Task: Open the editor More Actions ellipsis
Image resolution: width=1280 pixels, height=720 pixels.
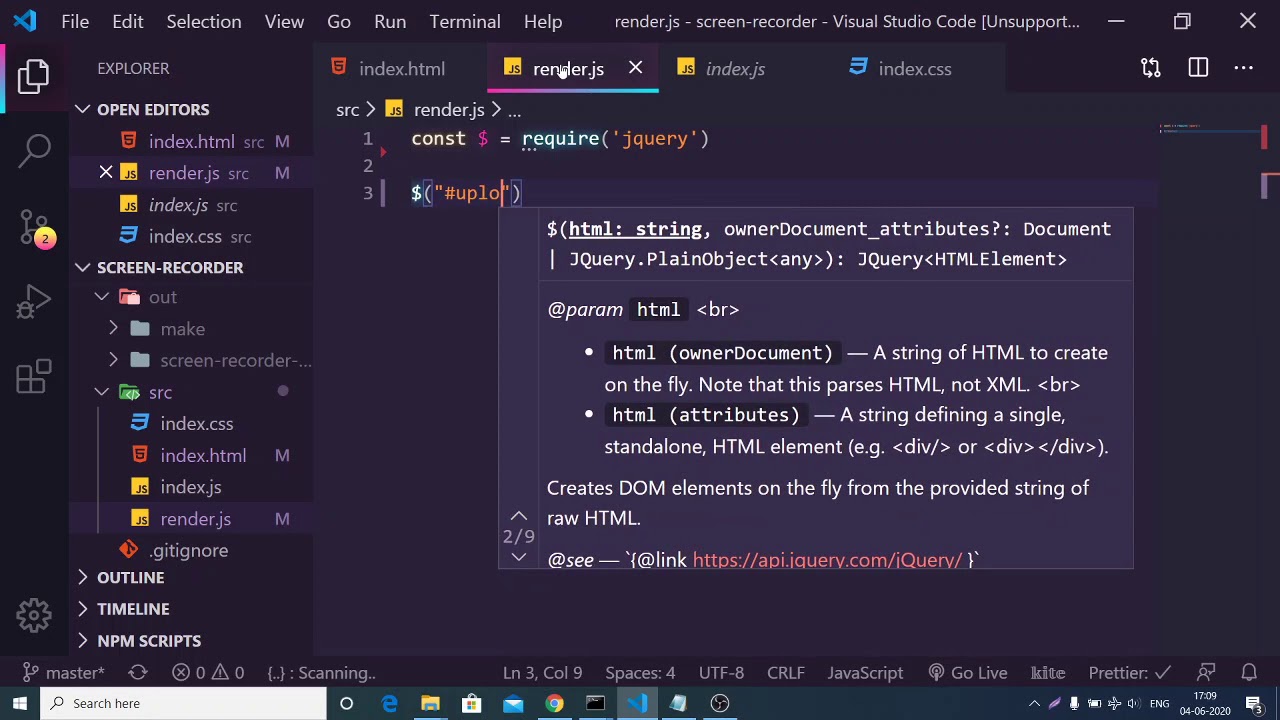Action: point(1243,68)
